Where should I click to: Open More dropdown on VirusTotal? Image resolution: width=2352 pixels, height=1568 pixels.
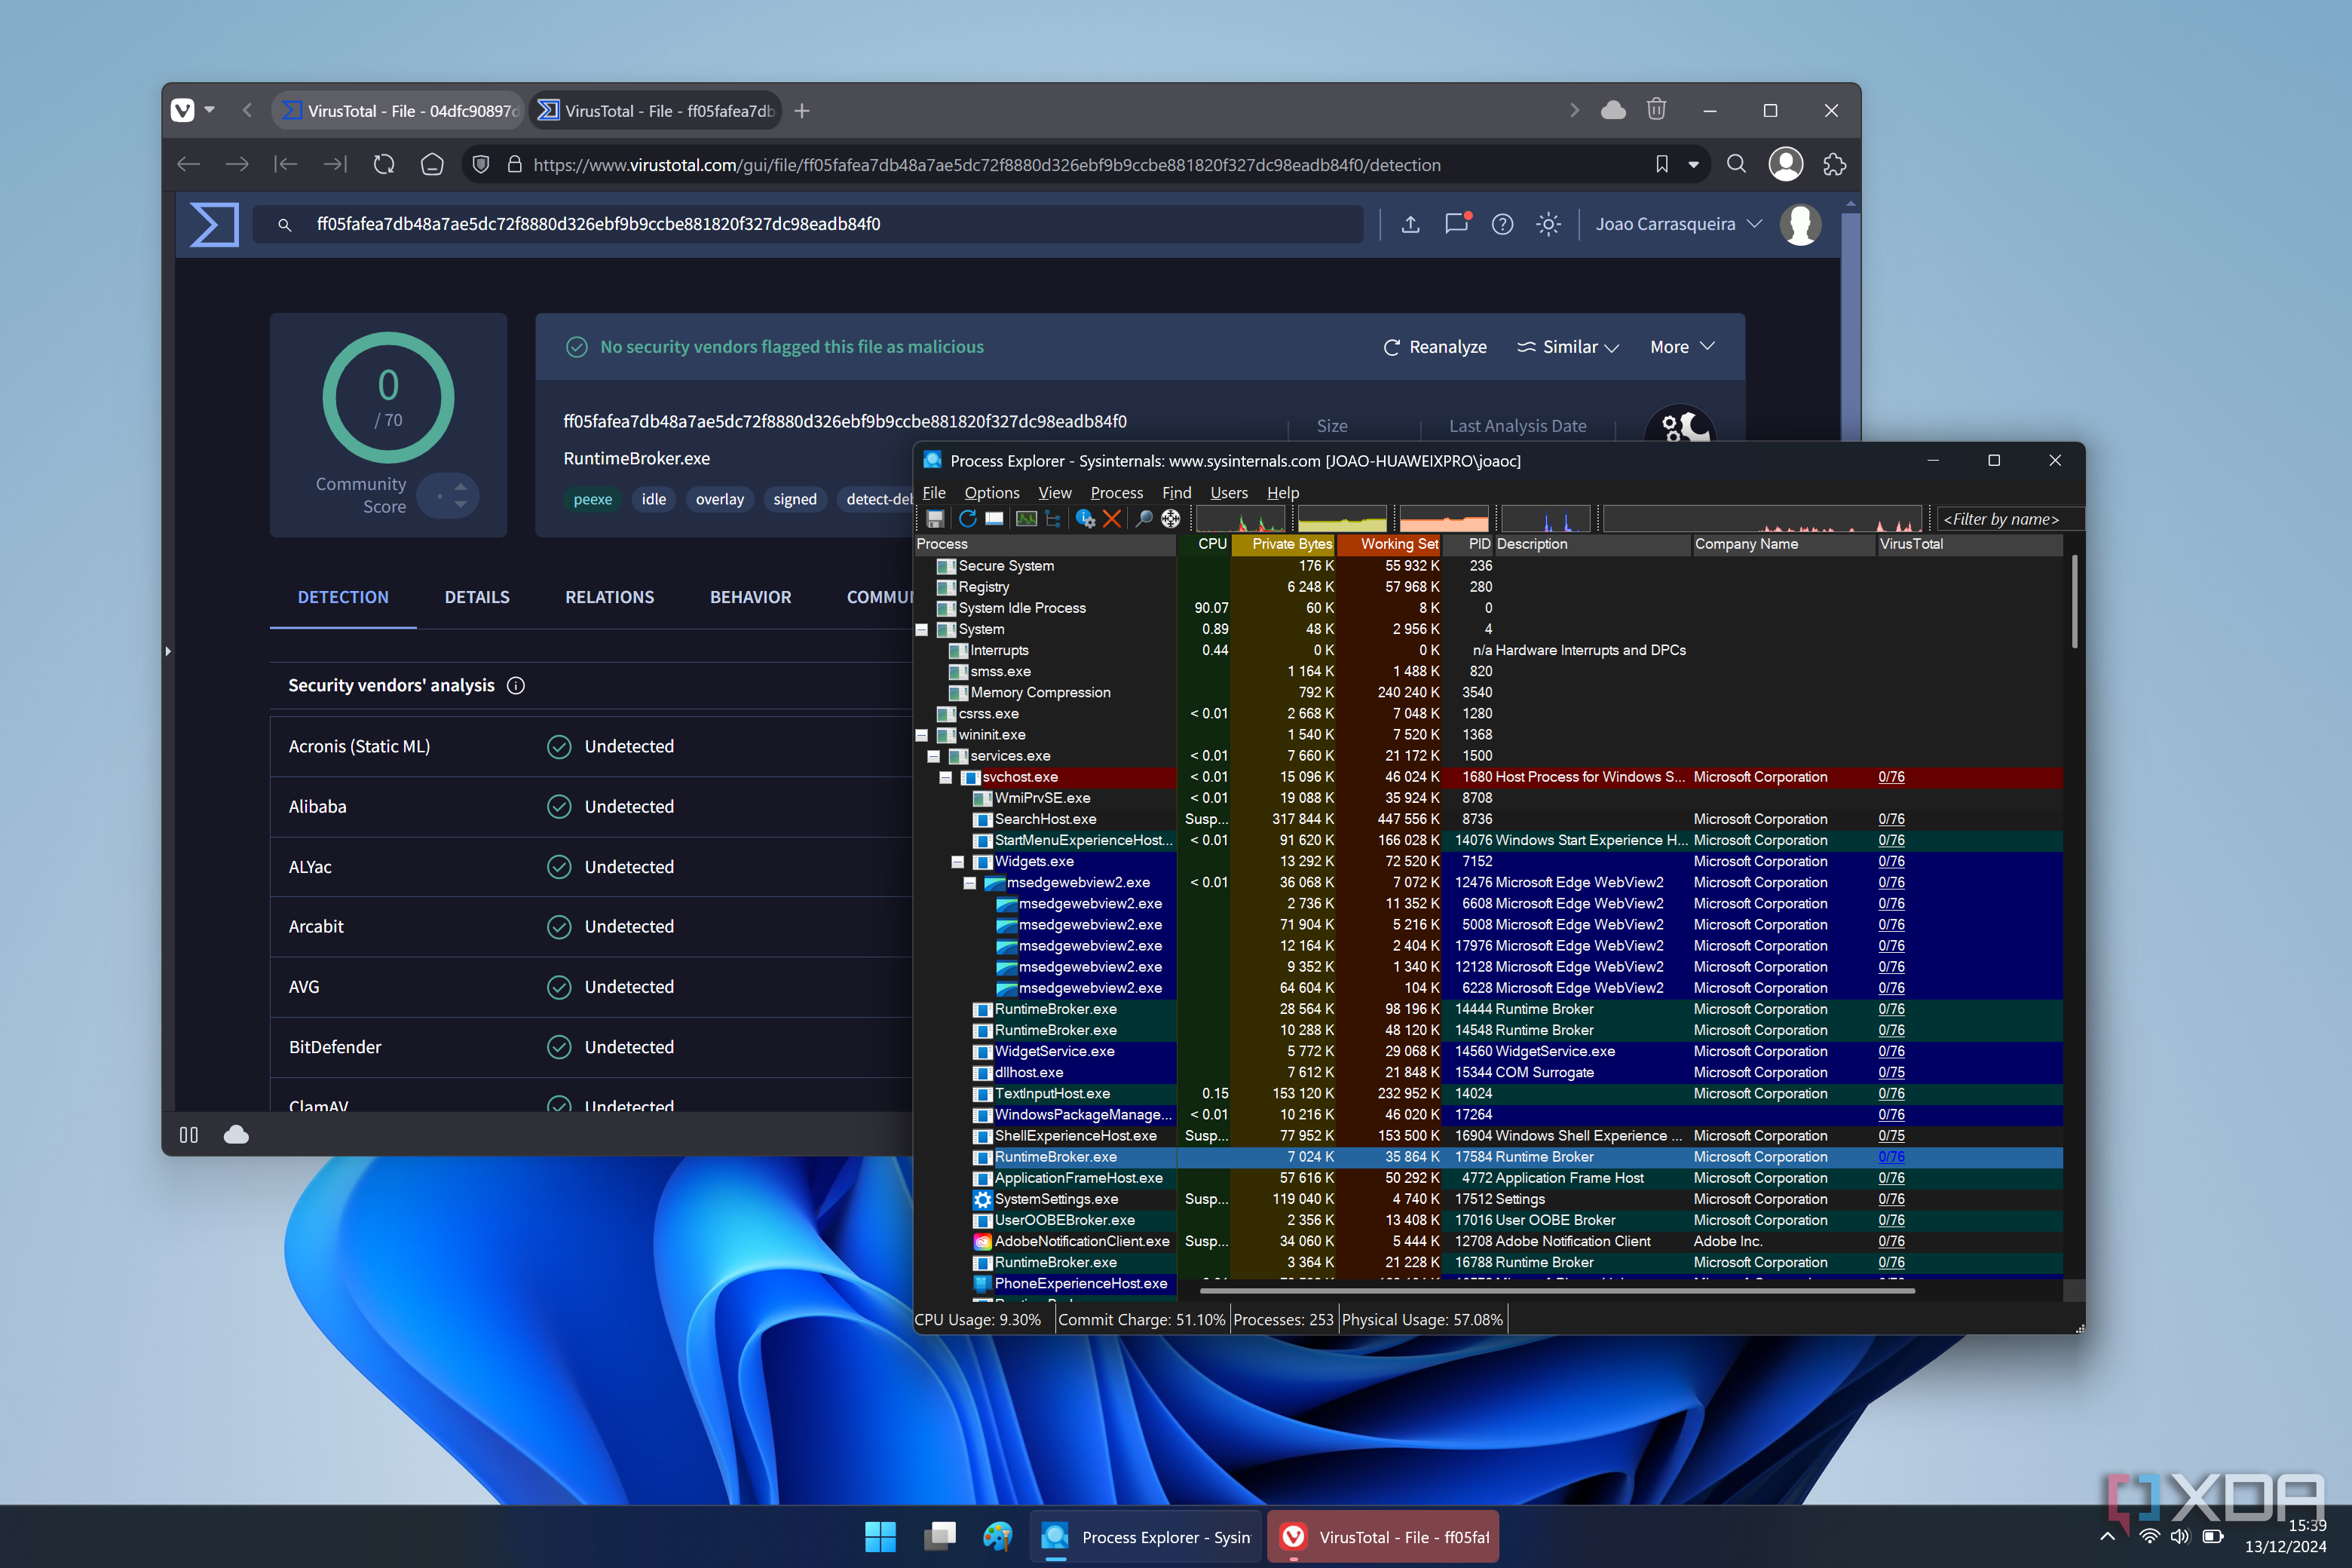click(x=1682, y=347)
